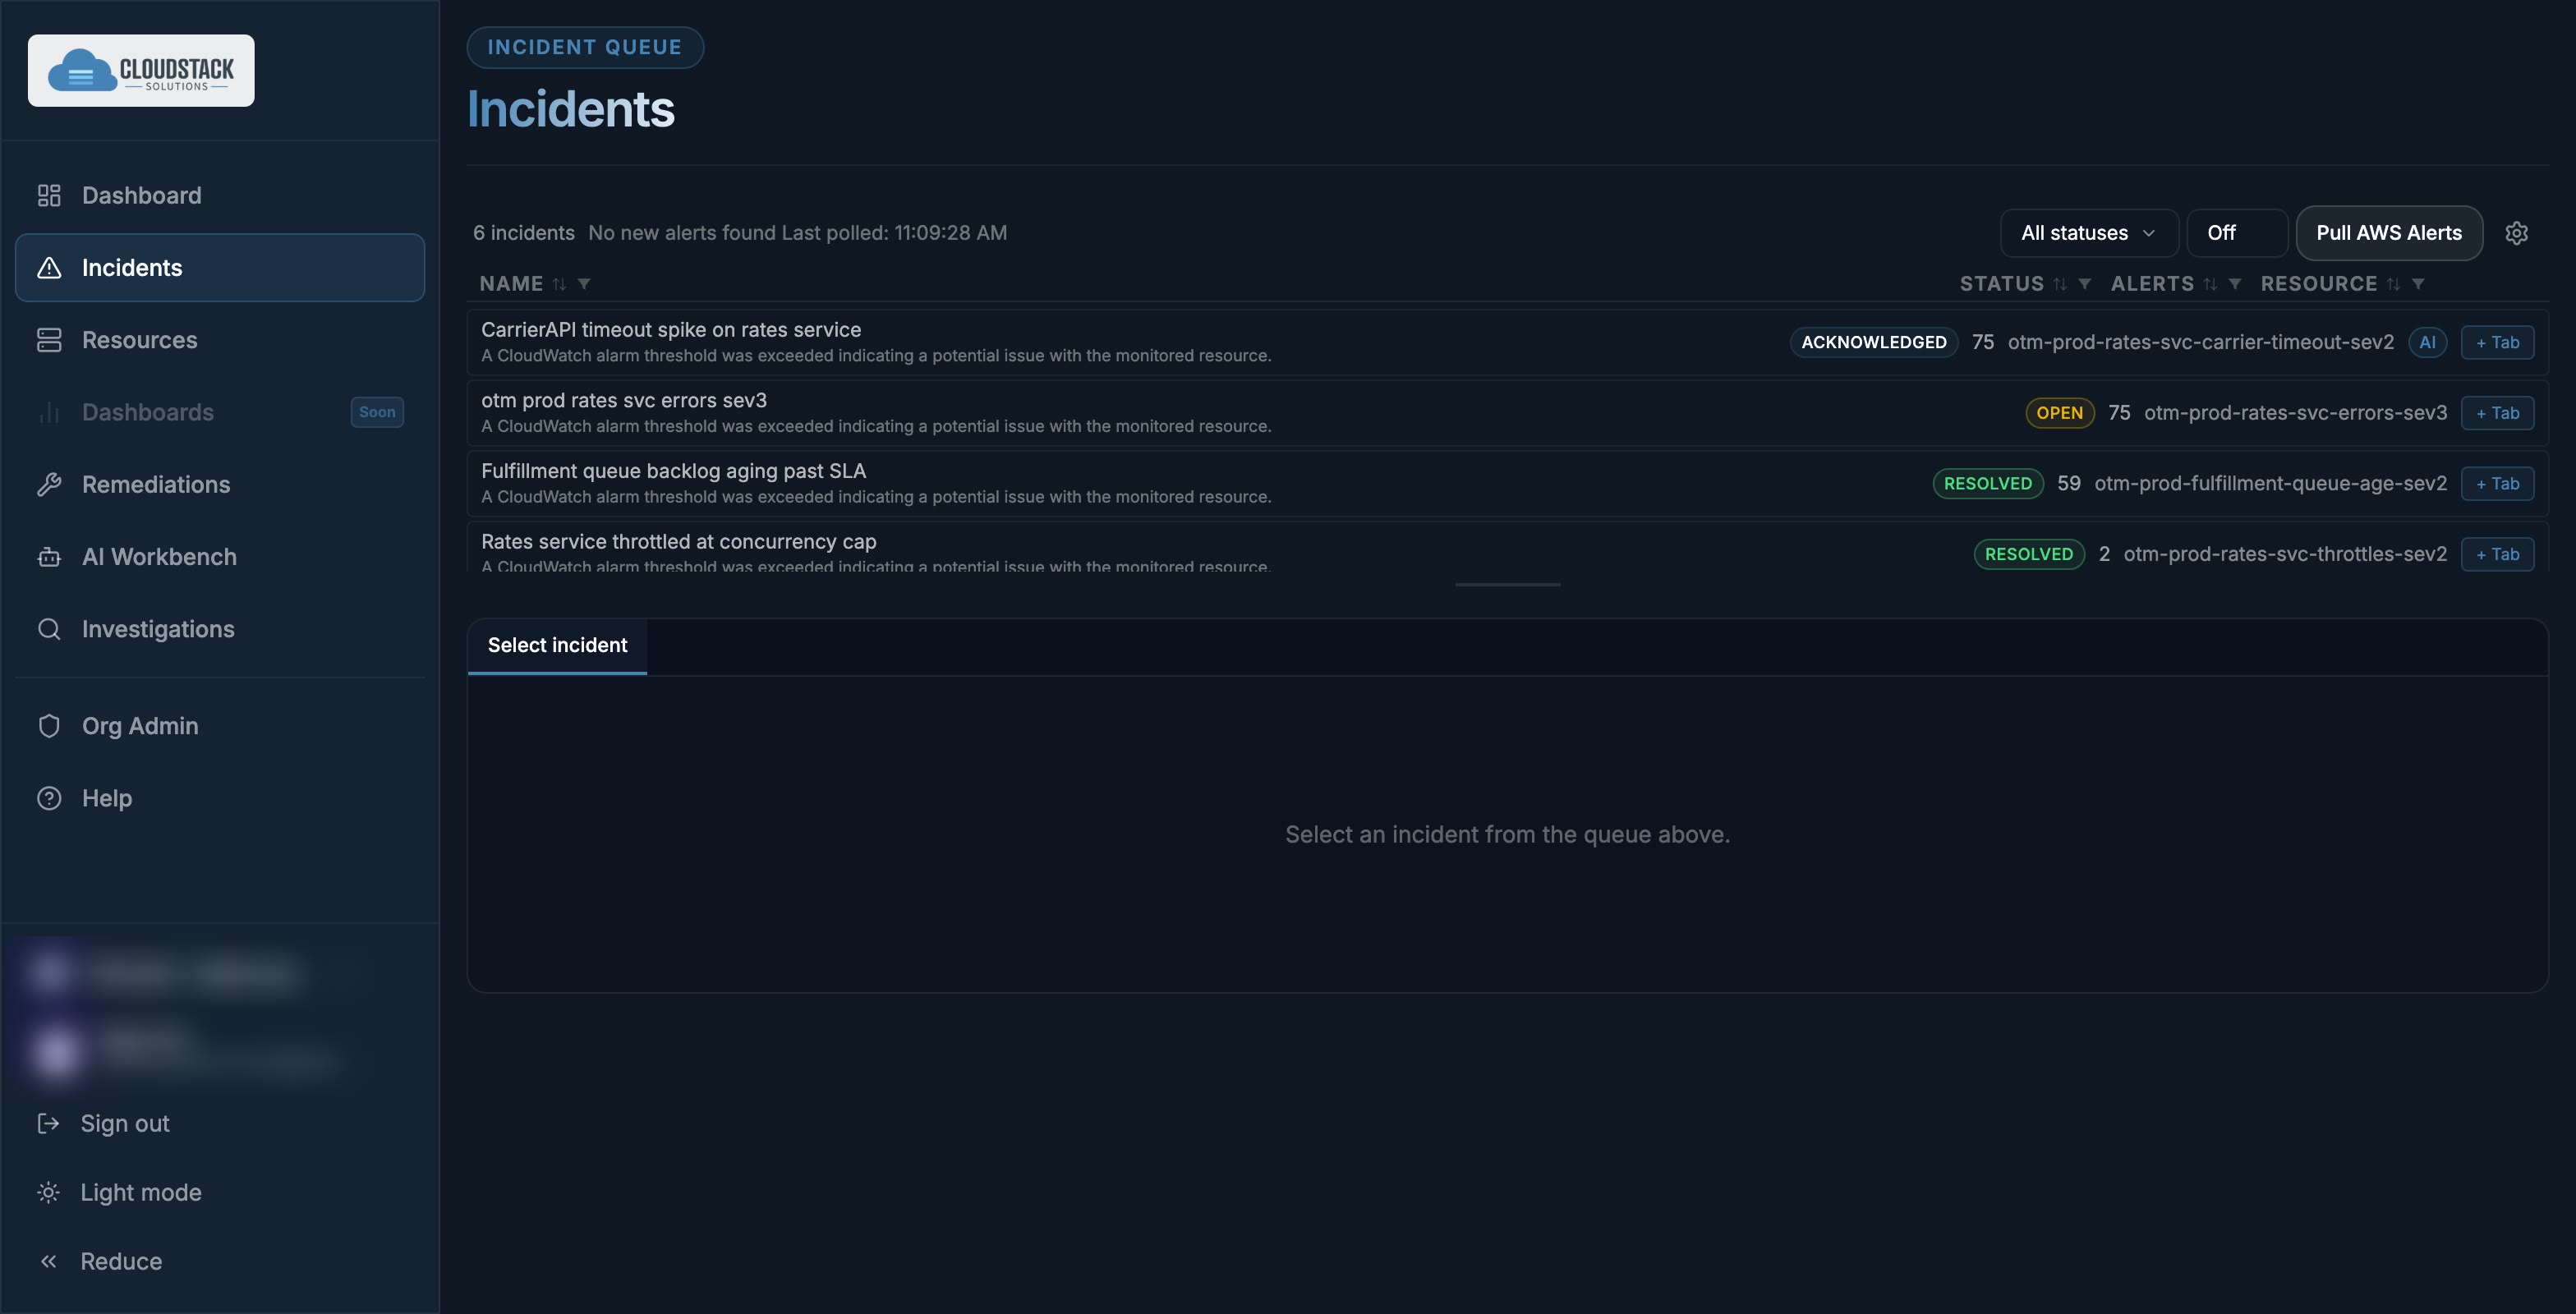Click the ACKNOWLEDGED status badge

coord(1873,342)
